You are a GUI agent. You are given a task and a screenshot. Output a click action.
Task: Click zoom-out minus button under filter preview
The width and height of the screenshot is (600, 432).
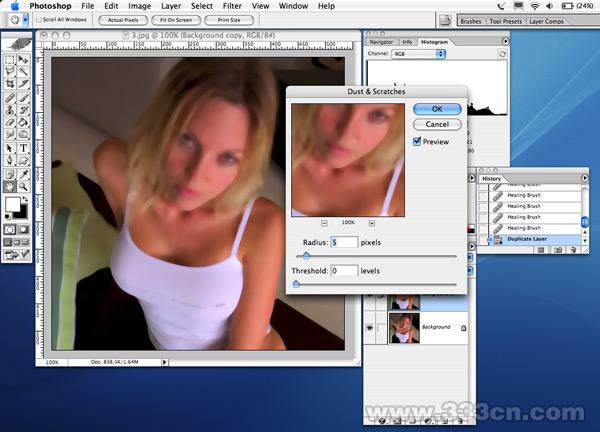coord(325,222)
